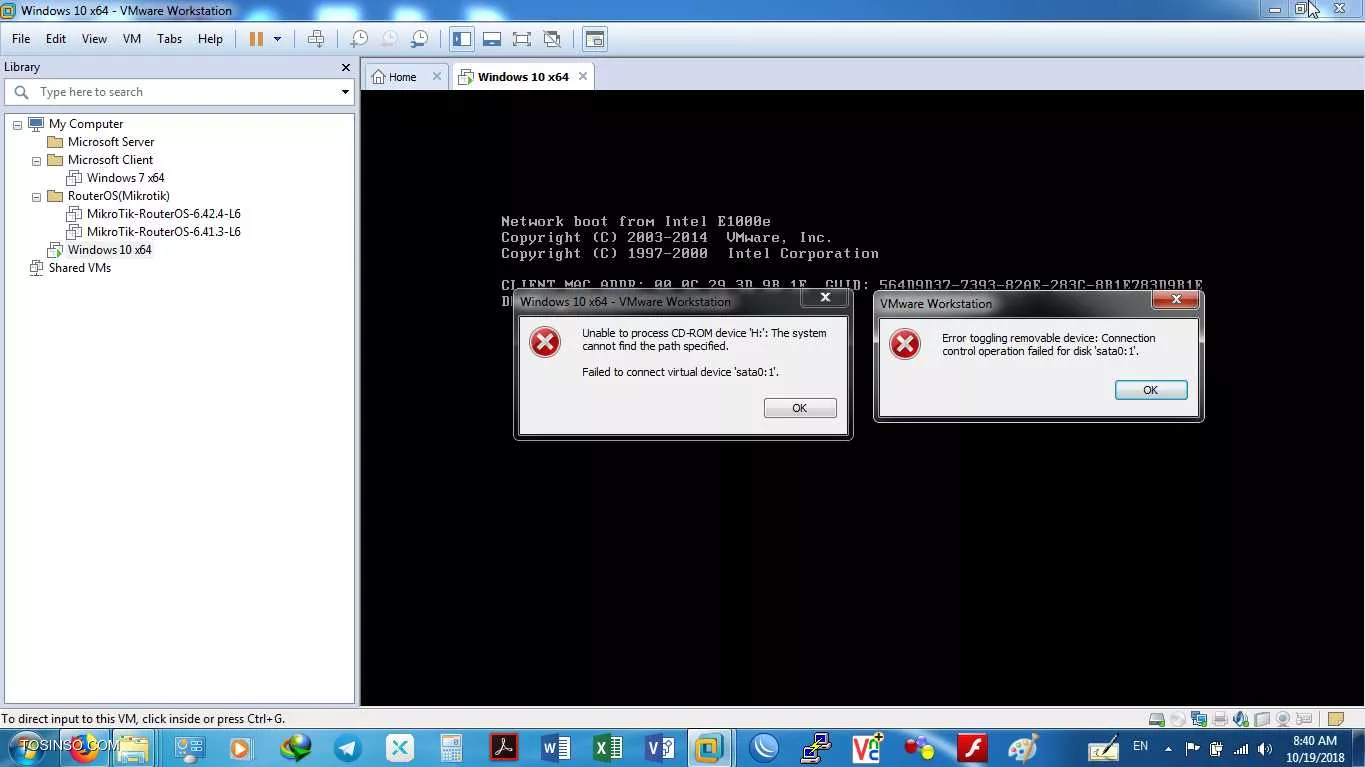Open the volume control in the tray
1365x767 pixels.
tap(1265, 748)
